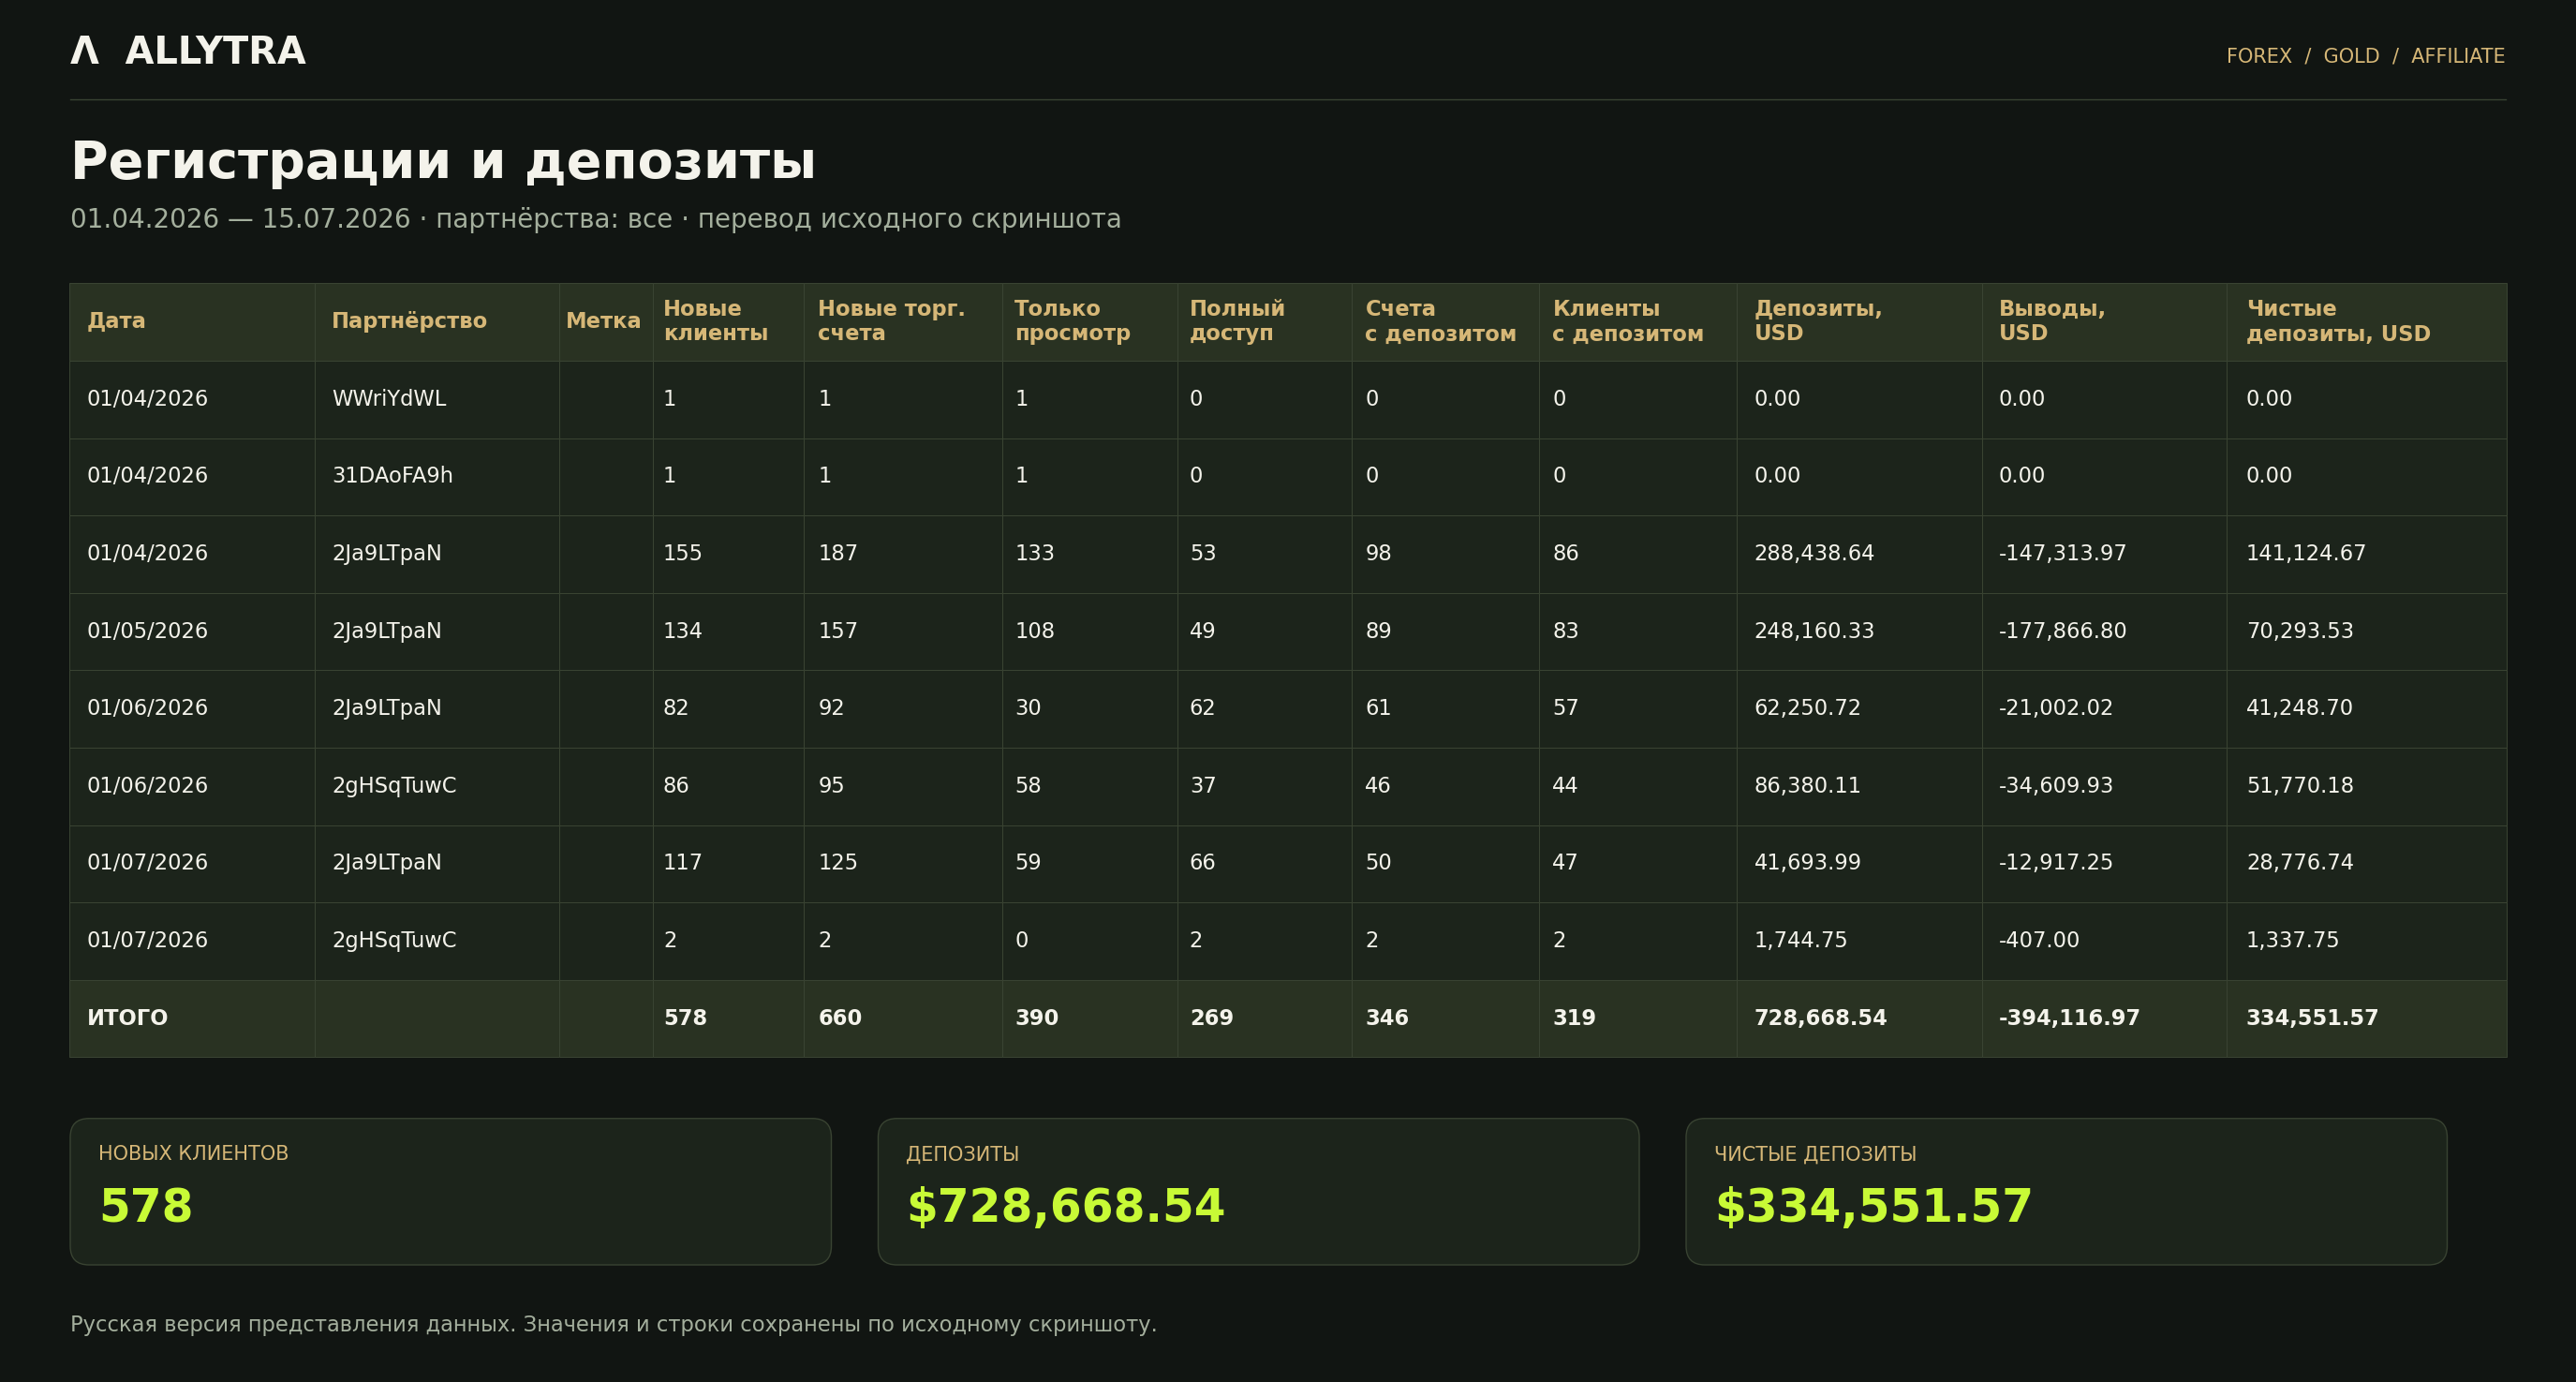Viewport: 2576px width, 1382px height.
Task: Click the withdrawal value -177,866.80
Action: pyautogui.click(x=2062, y=631)
